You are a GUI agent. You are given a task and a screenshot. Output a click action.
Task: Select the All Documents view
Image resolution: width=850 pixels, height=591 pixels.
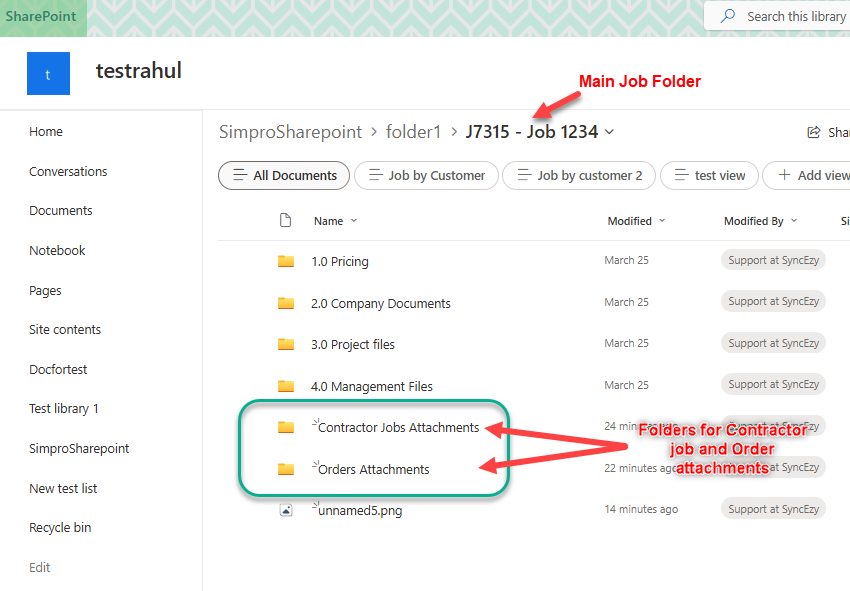[x=284, y=175]
